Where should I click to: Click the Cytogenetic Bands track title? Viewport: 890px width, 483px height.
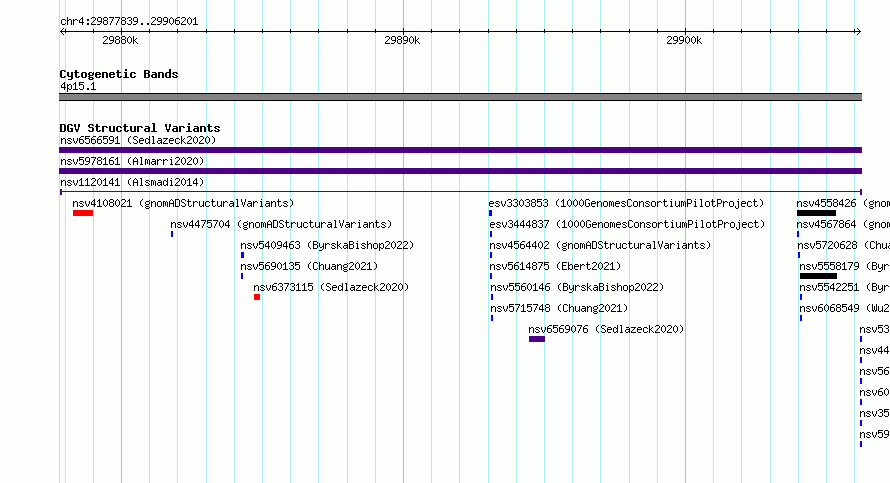119,74
